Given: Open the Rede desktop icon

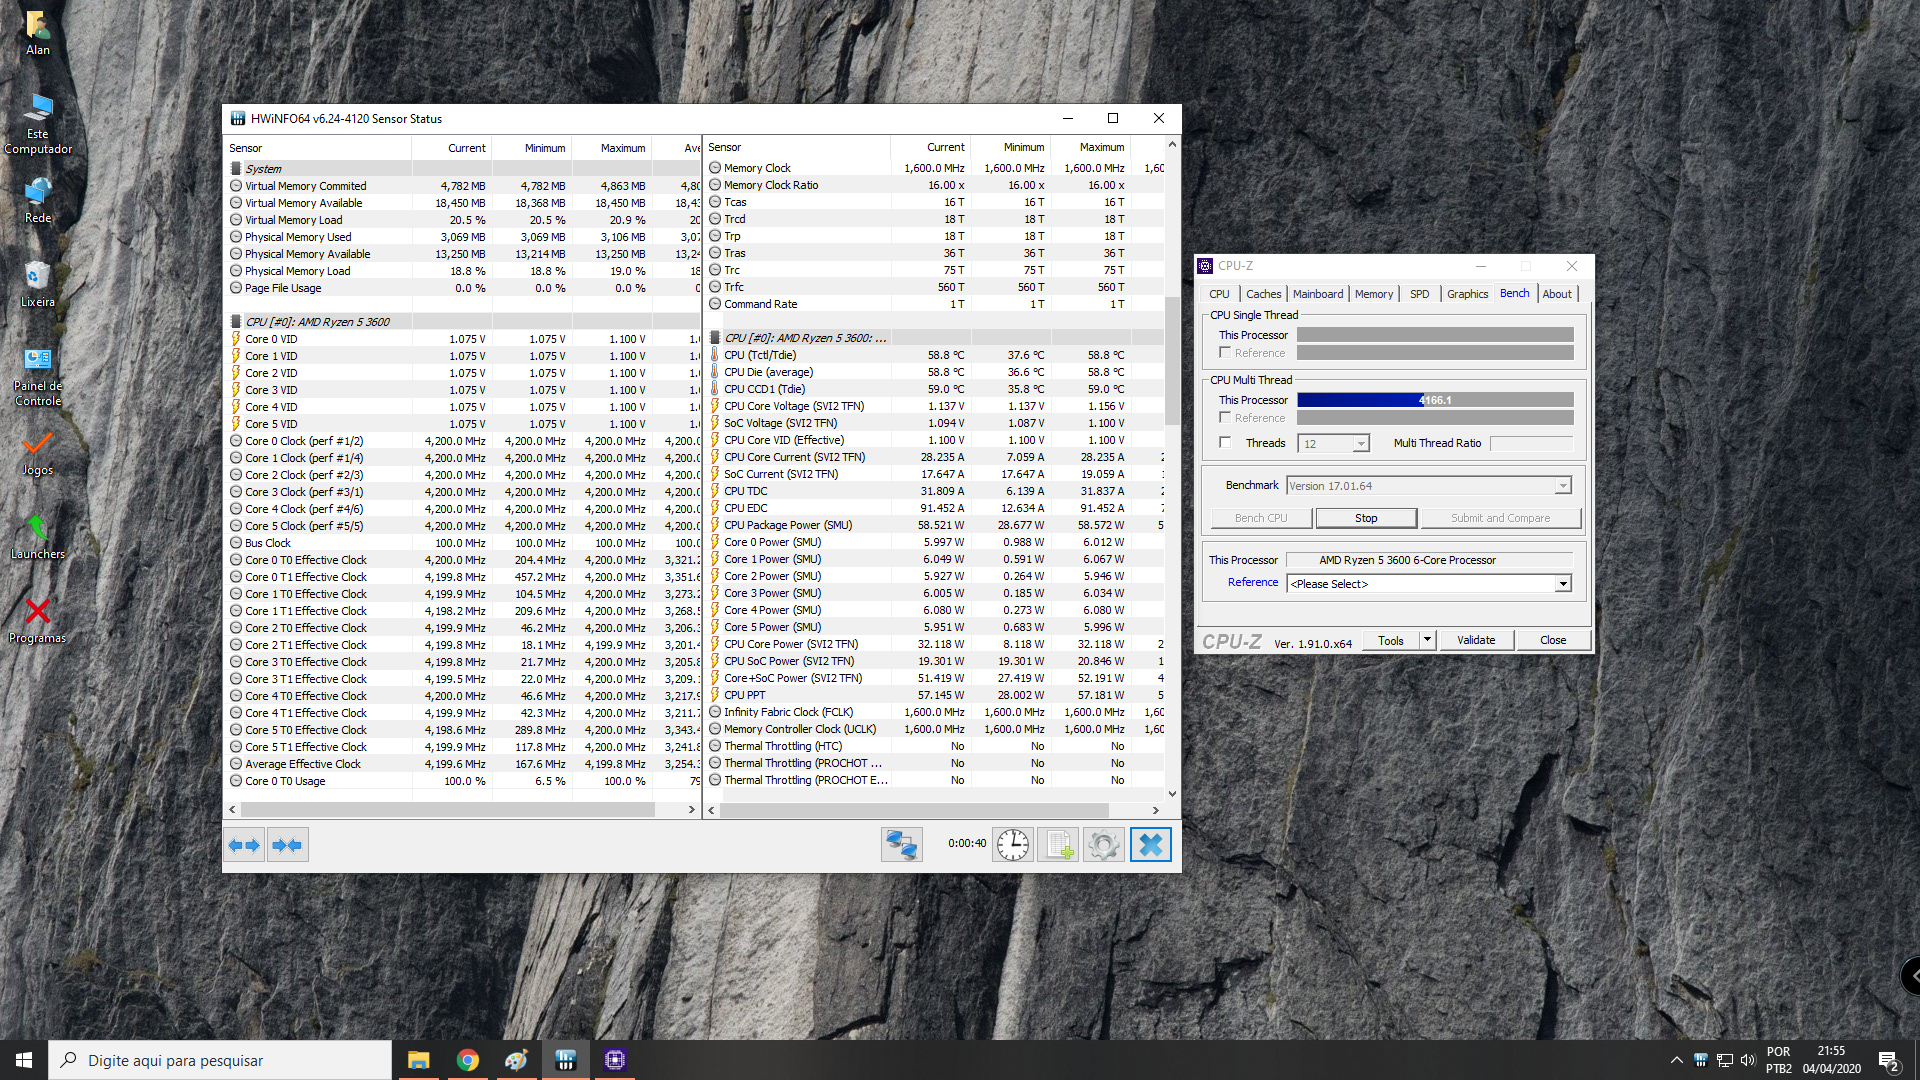Looking at the screenshot, I should [38, 200].
